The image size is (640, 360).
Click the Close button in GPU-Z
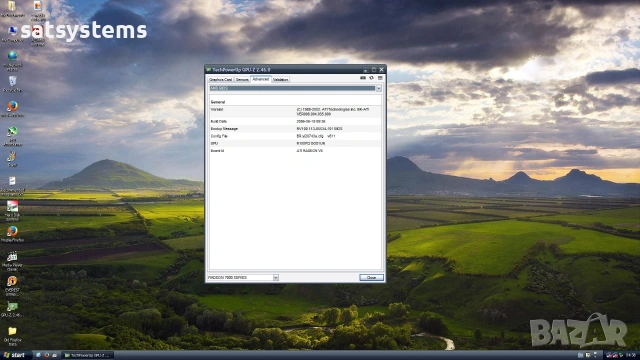(x=371, y=278)
